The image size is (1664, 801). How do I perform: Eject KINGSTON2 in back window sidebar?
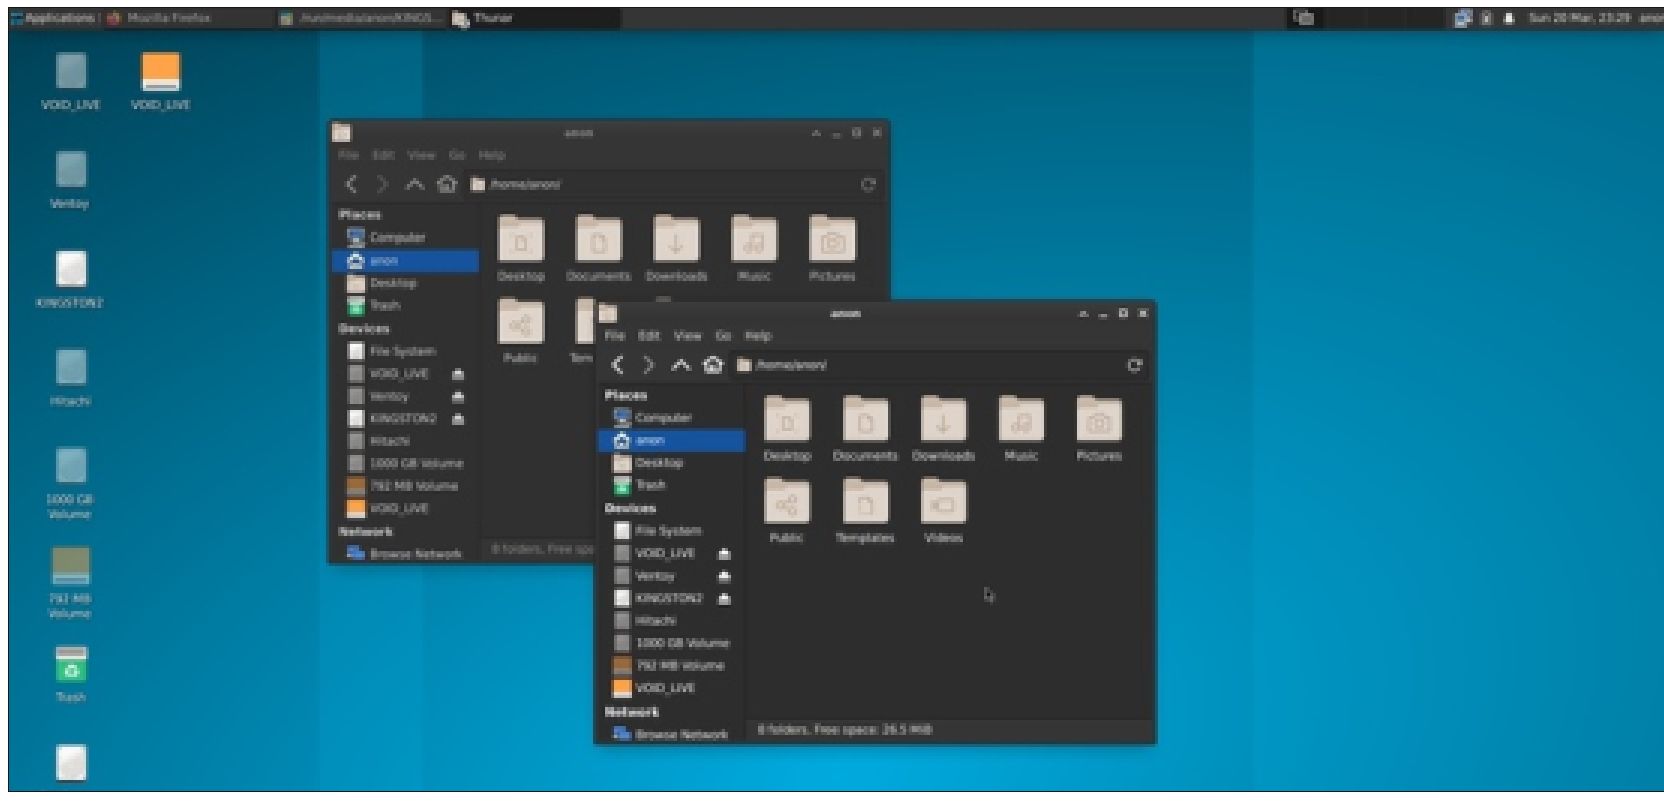coord(458,419)
